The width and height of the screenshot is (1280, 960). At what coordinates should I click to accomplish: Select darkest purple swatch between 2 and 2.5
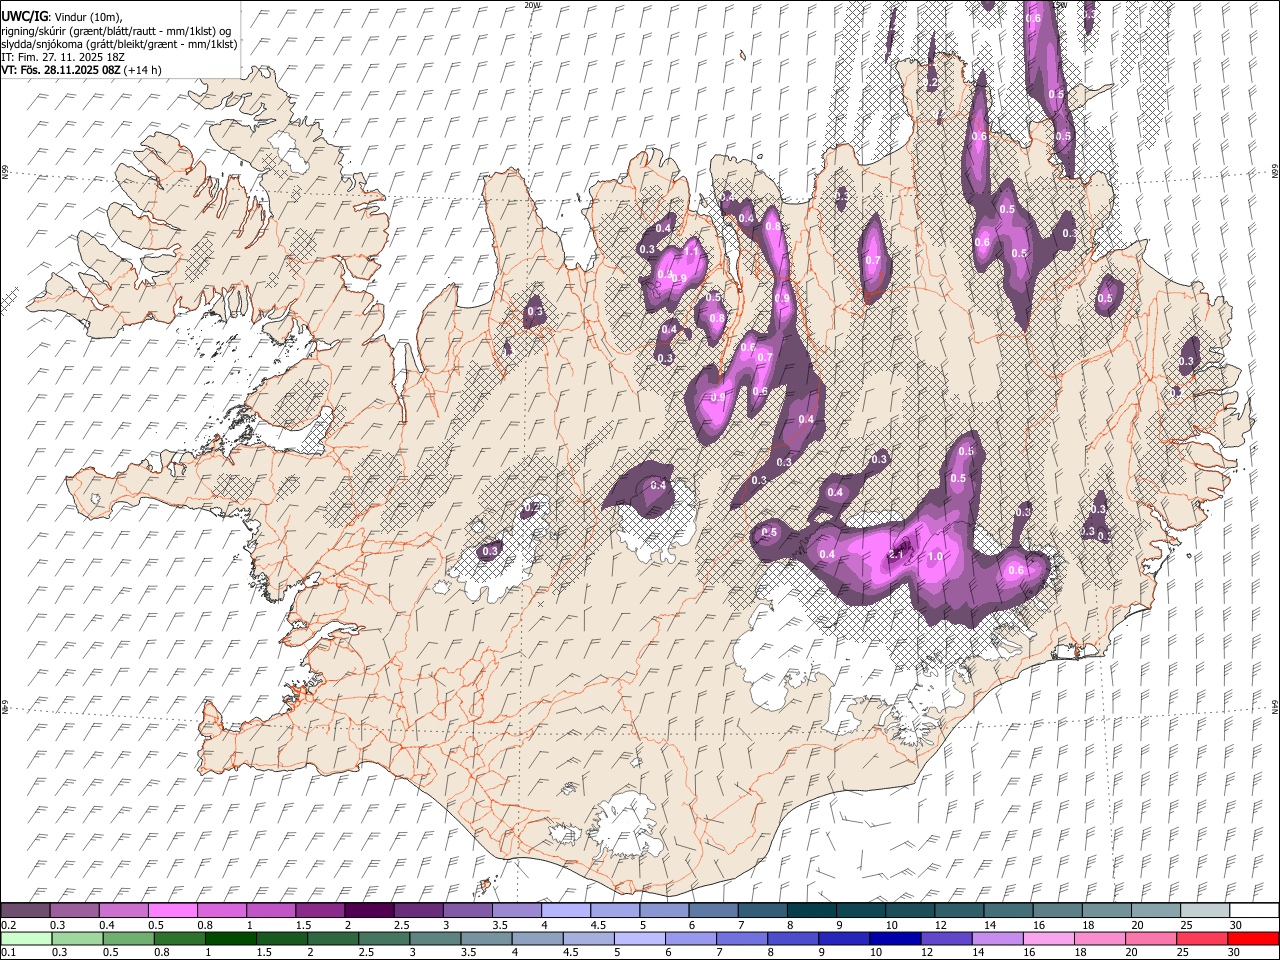tap(370, 910)
